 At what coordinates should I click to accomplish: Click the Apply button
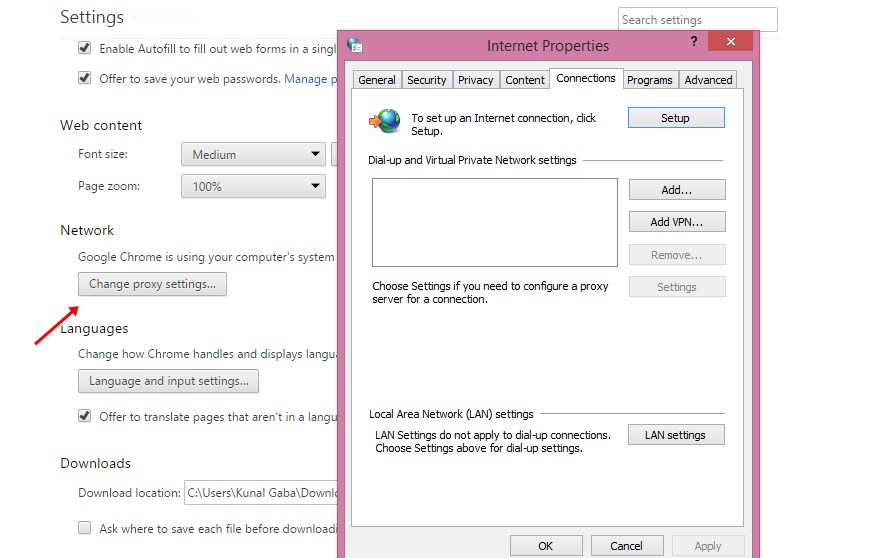[x=708, y=546]
